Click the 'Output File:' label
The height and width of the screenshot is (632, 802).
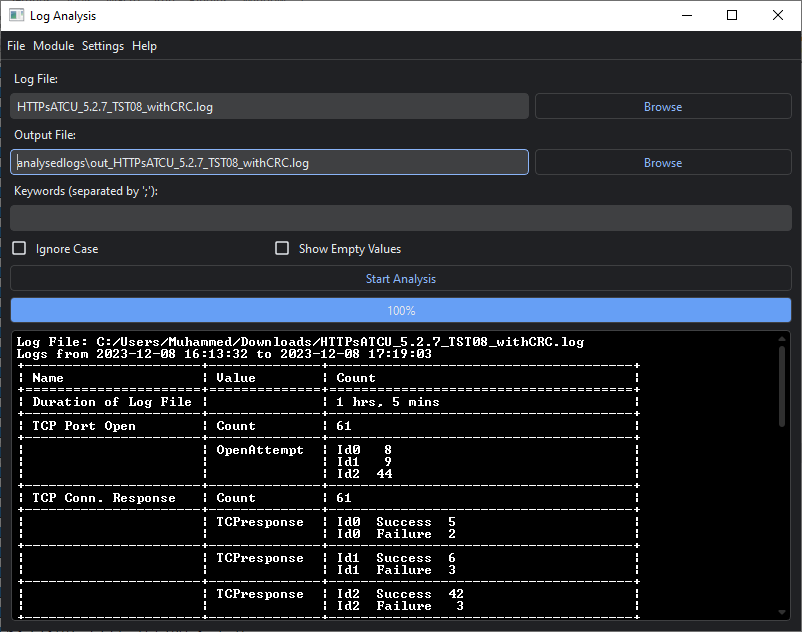tap(45, 135)
